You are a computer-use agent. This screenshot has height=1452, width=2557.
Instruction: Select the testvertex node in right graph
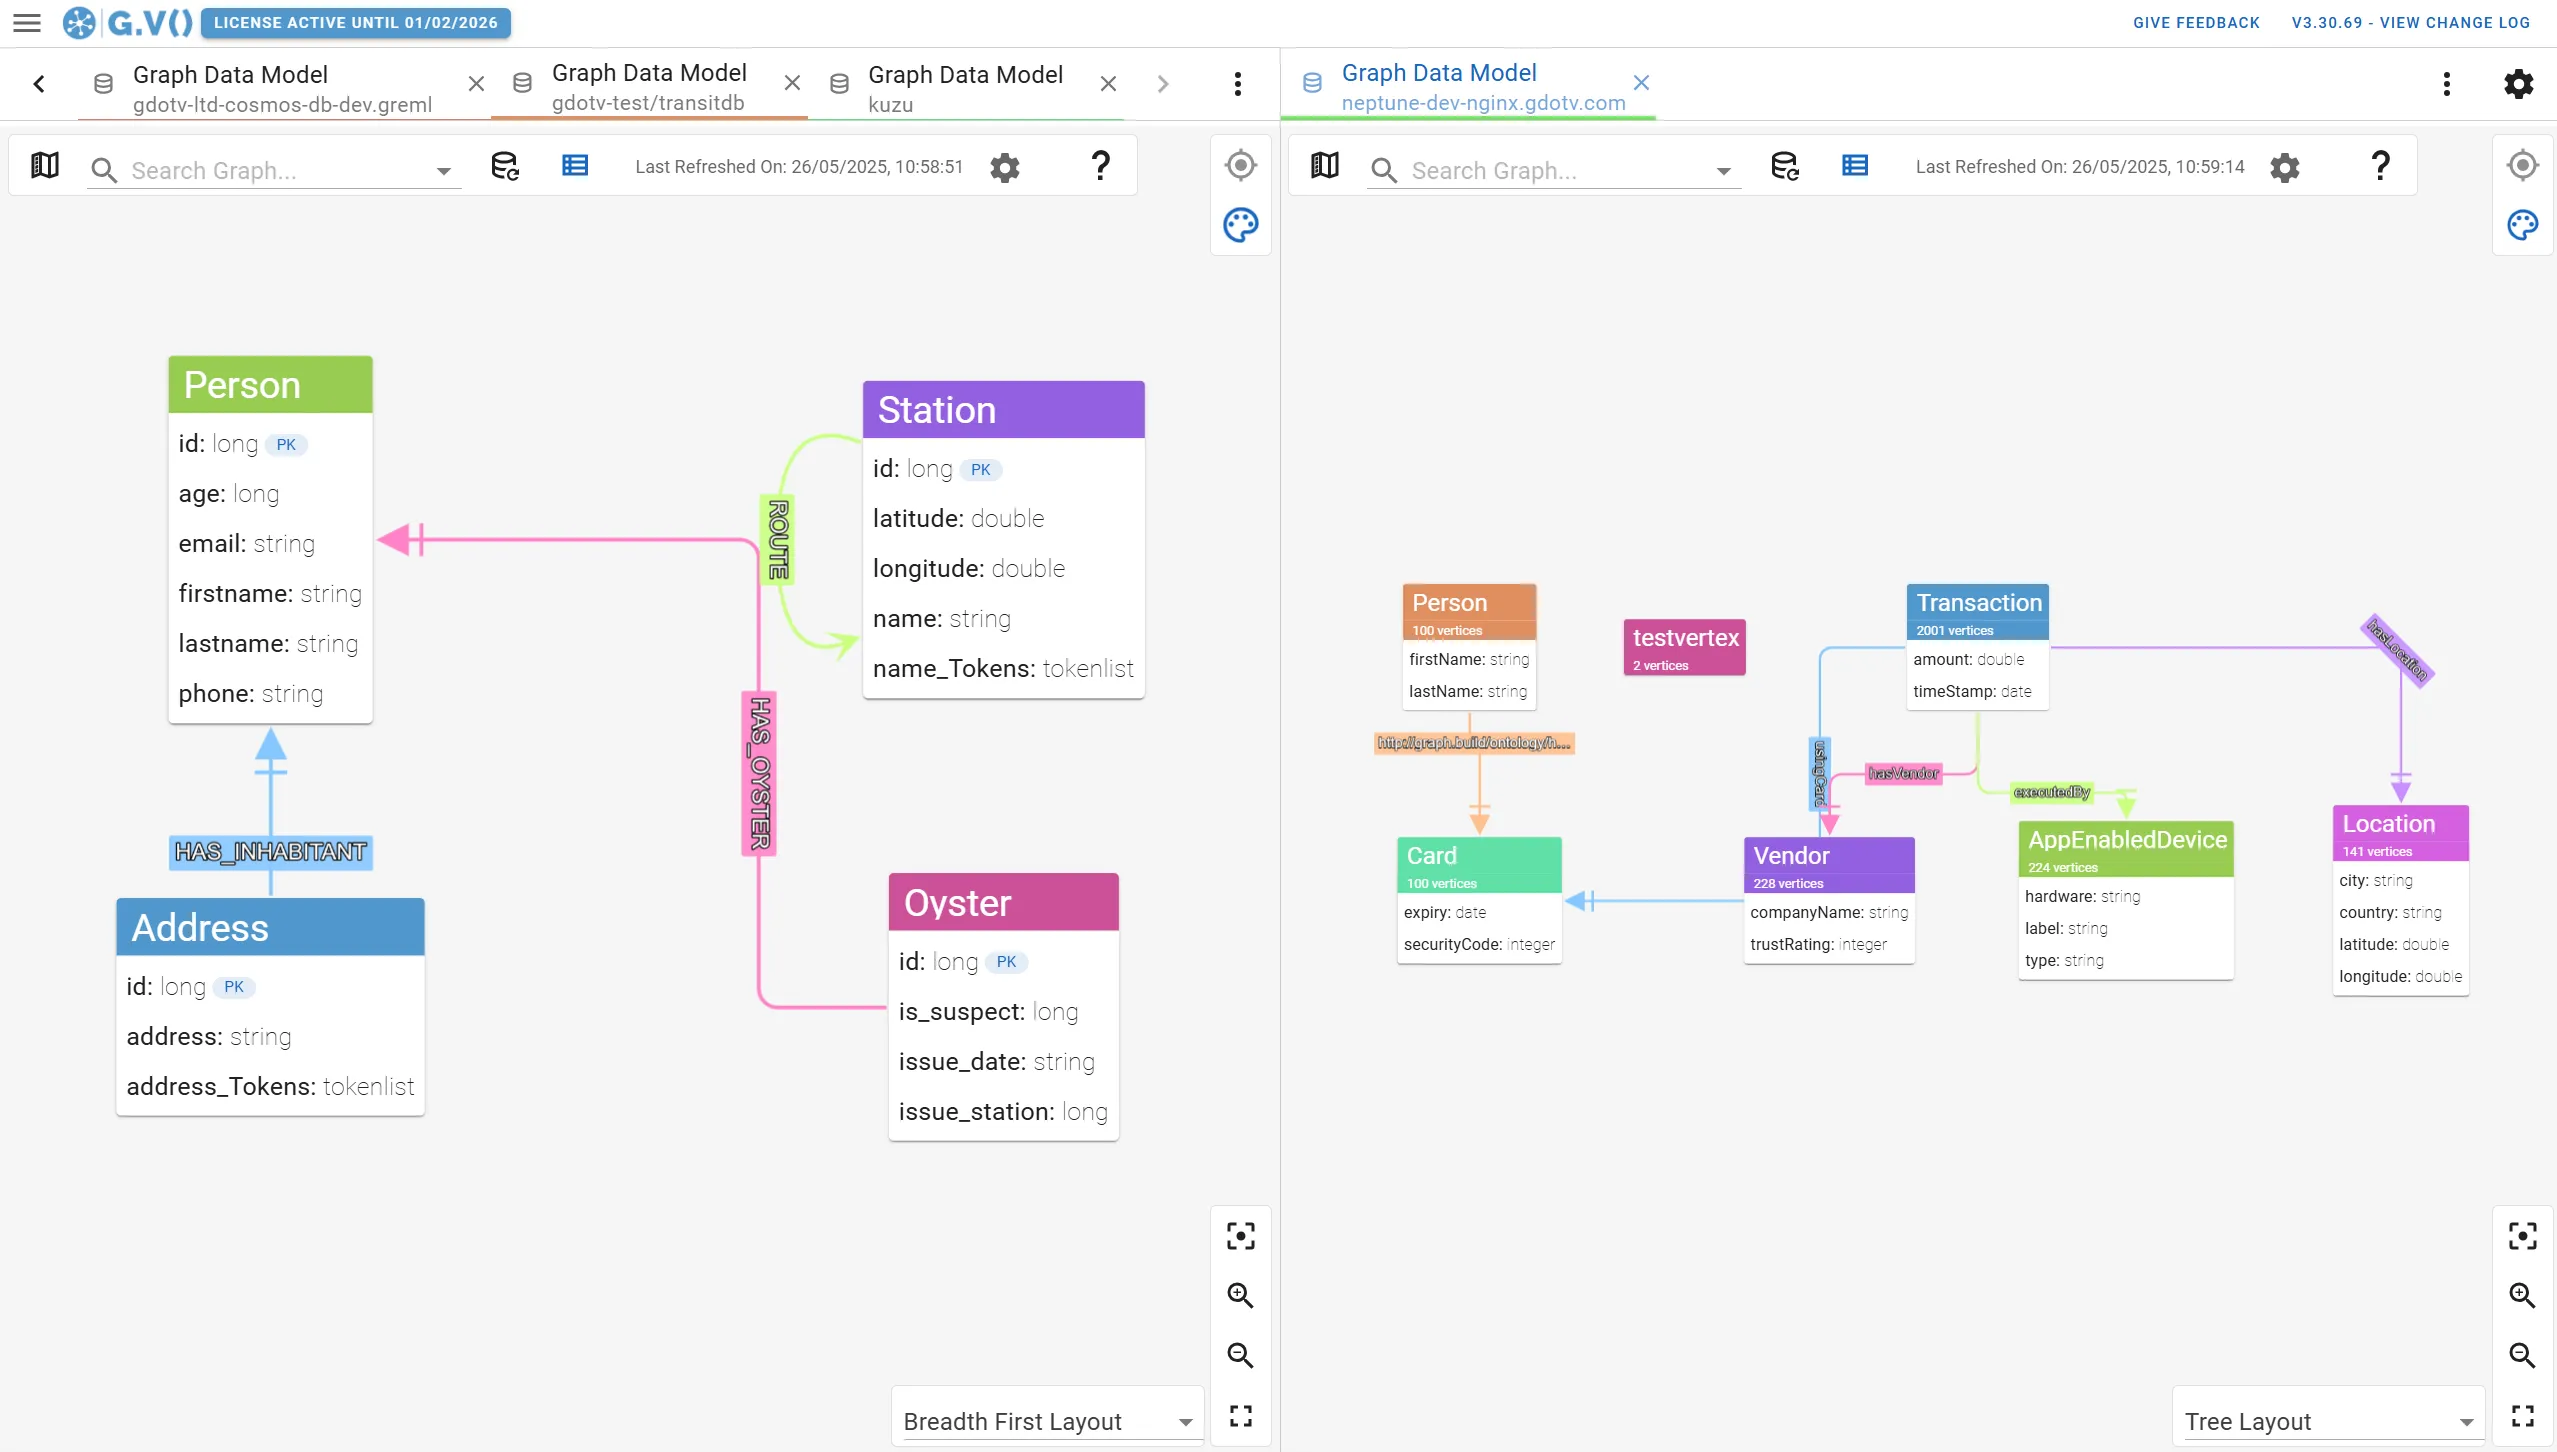pos(1684,647)
